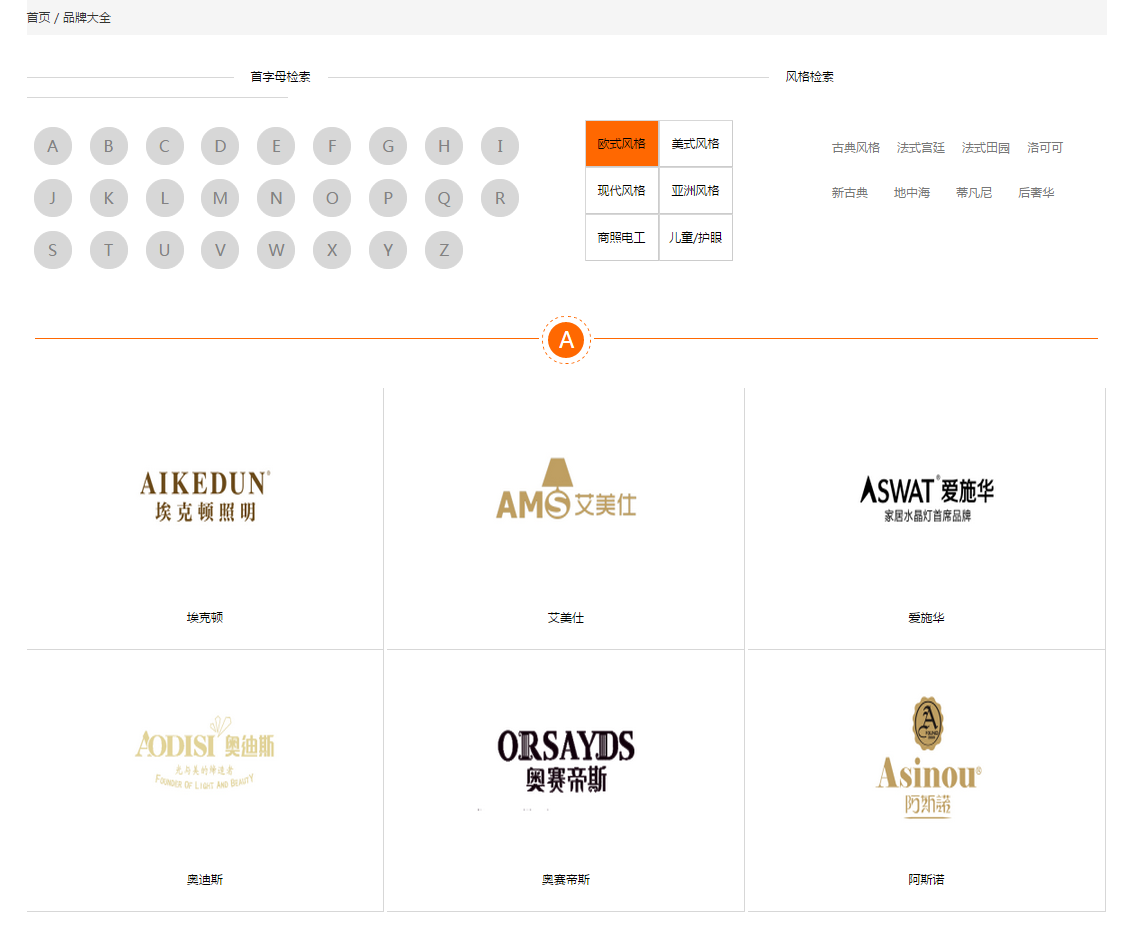Screen dimensions: 1125x926
Task: Go to 首页 in the breadcrumb
Action: pos(39,18)
